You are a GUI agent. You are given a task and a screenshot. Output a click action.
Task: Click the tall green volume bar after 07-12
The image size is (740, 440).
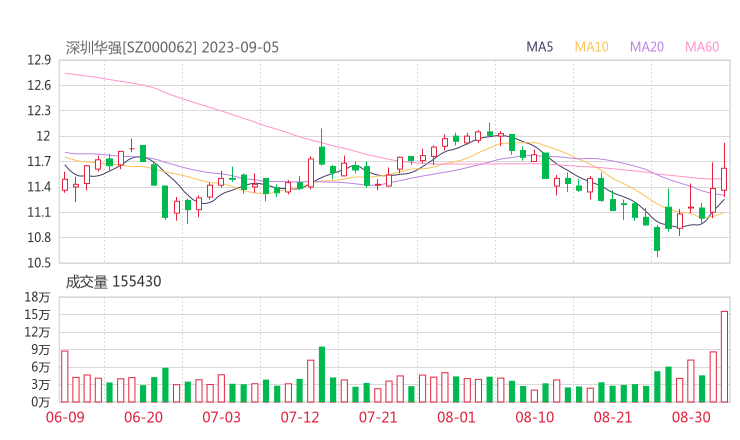pyautogui.click(x=322, y=374)
